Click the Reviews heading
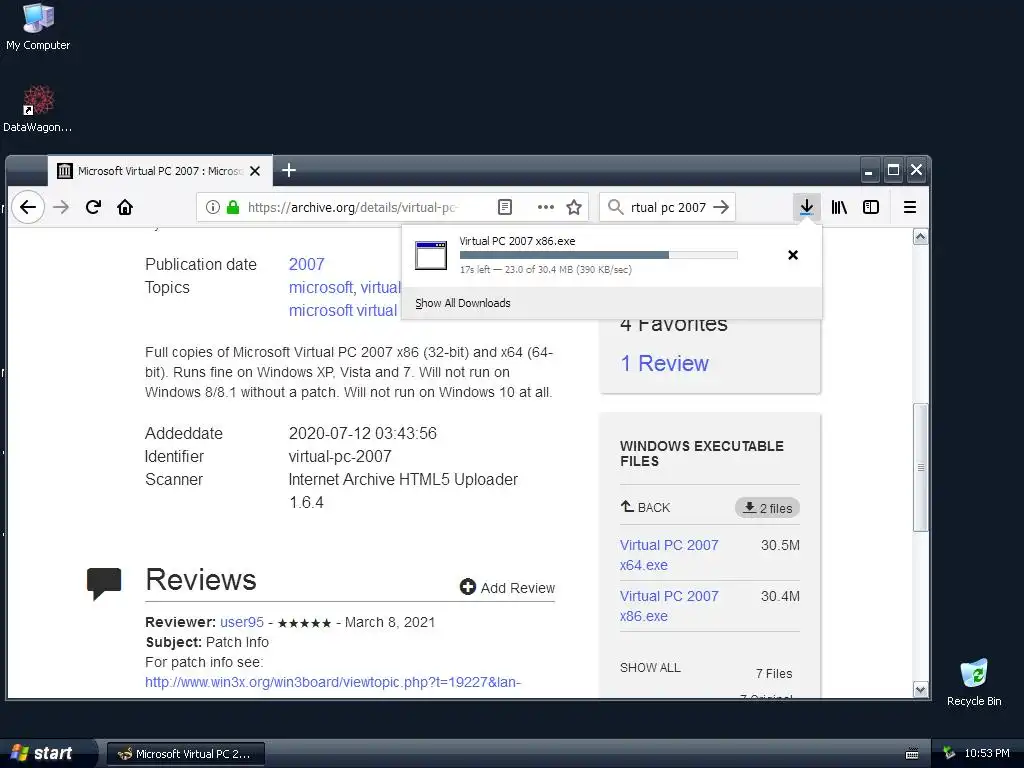 pos(200,579)
